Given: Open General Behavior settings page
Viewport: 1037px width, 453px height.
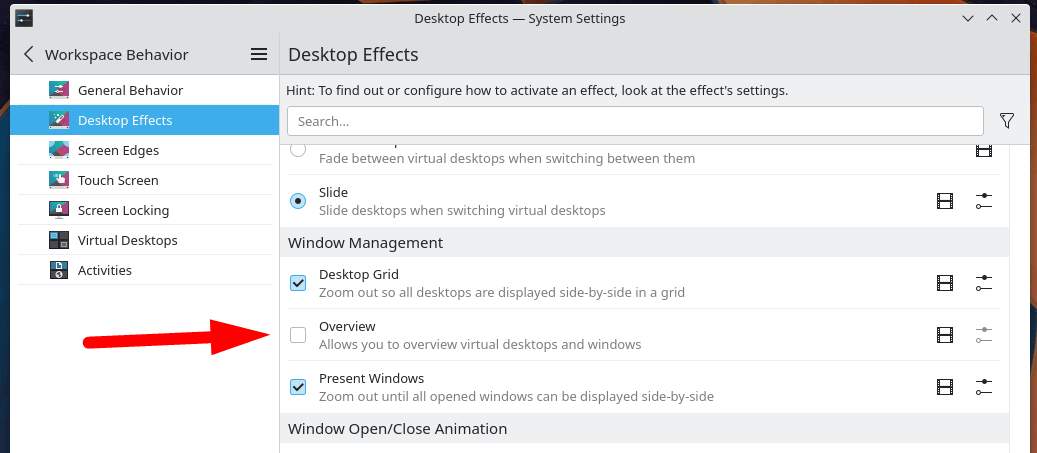Looking at the screenshot, I should point(130,90).
